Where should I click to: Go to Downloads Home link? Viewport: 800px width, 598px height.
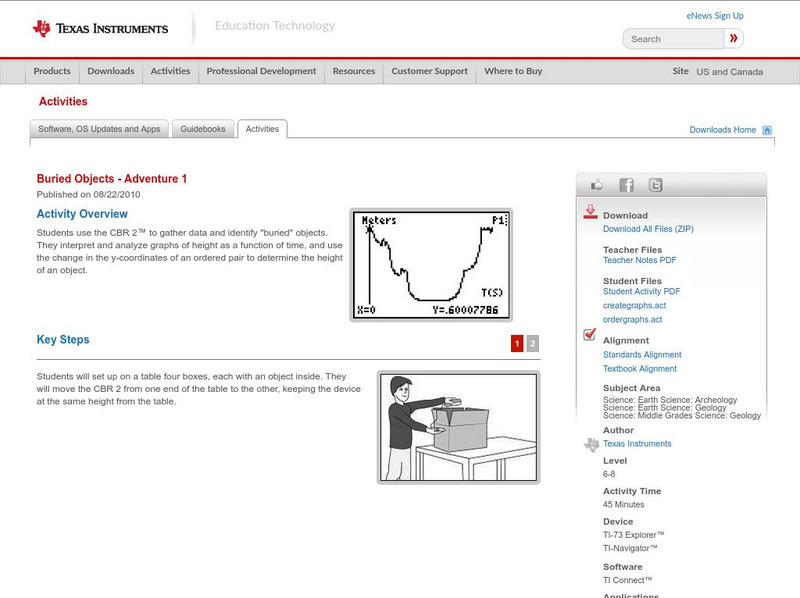click(x=722, y=130)
